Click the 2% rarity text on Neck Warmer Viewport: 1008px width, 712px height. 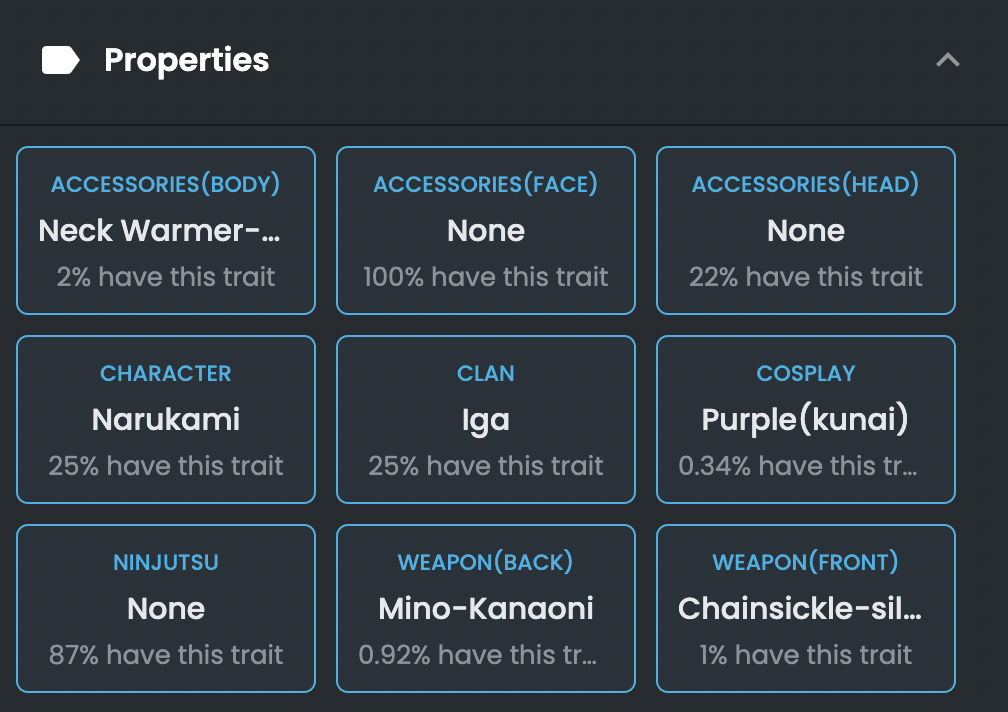tap(164, 277)
